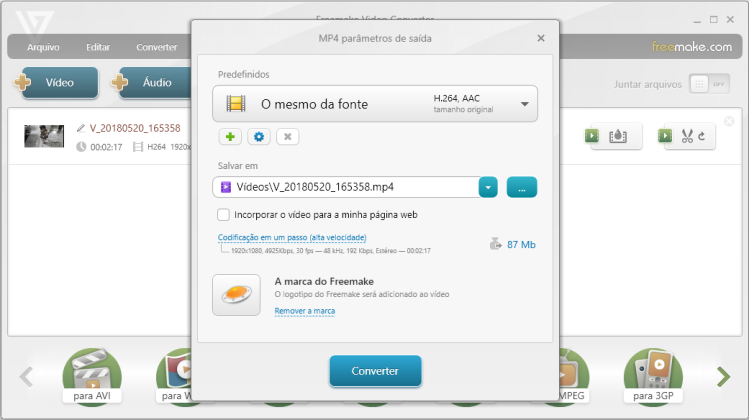Expand the save location dropdown arrow

pos(488,187)
